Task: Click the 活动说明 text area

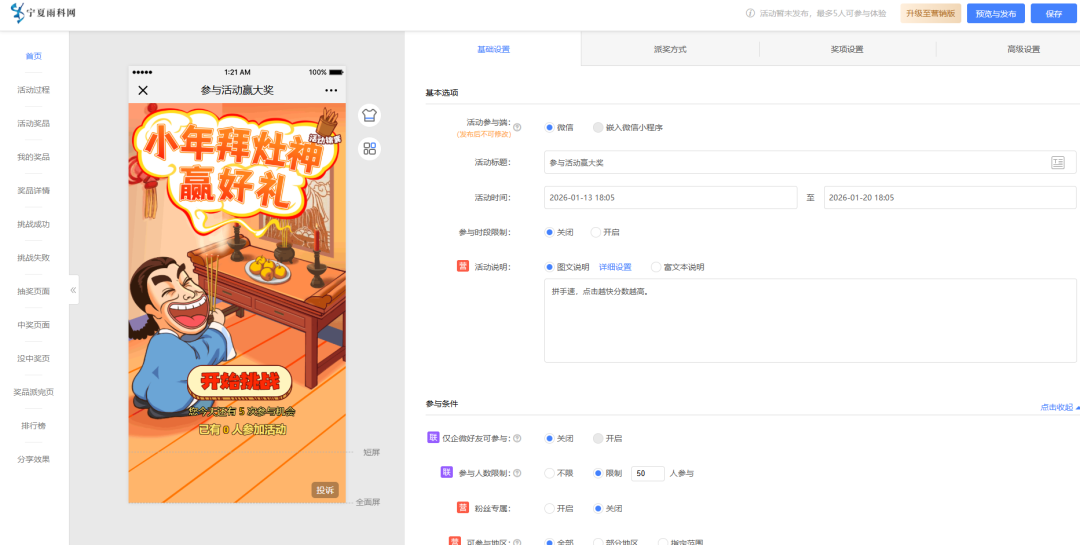Action: [x=810, y=320]
